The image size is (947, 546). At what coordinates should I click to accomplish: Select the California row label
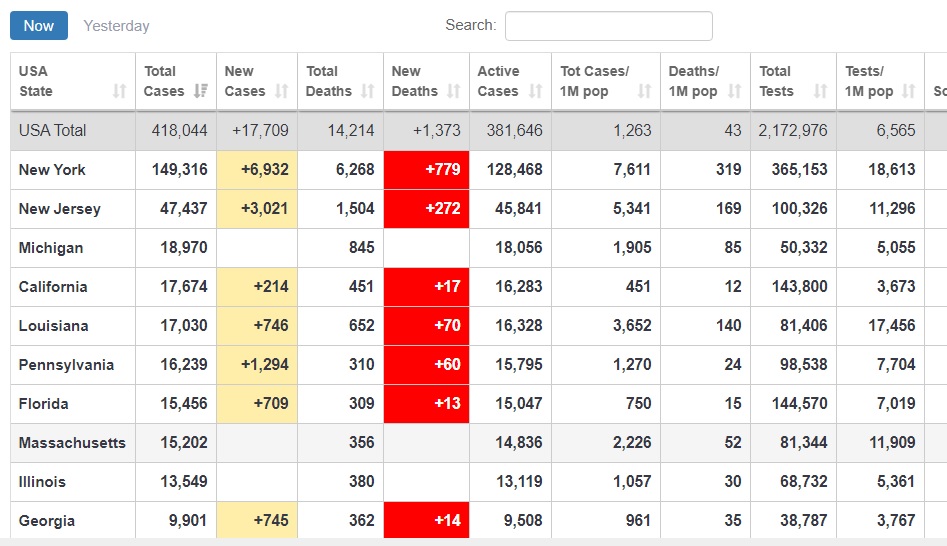(53, 287)
